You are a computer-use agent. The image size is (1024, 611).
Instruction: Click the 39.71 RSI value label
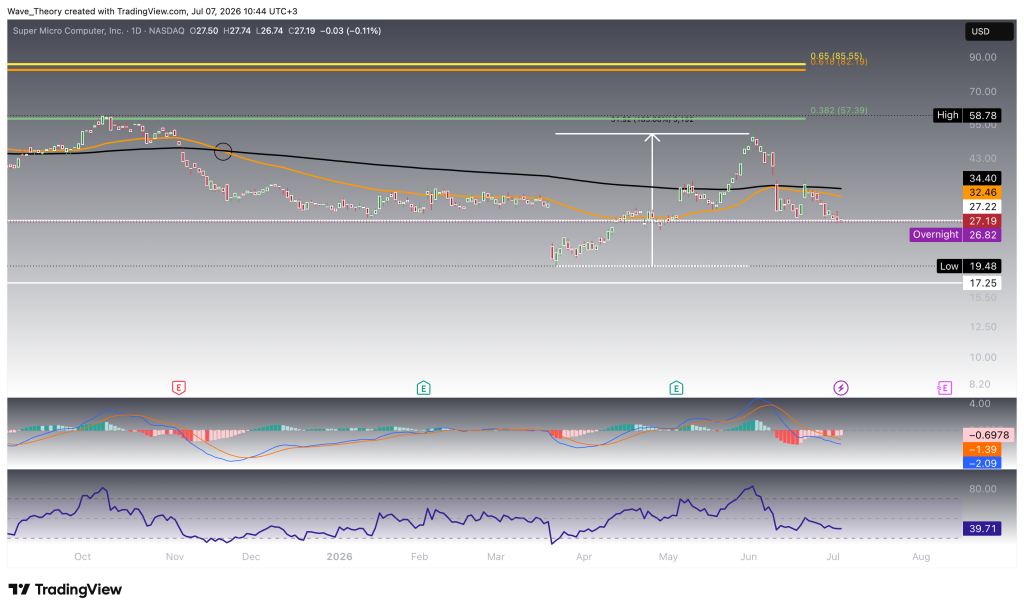point(982,528)
